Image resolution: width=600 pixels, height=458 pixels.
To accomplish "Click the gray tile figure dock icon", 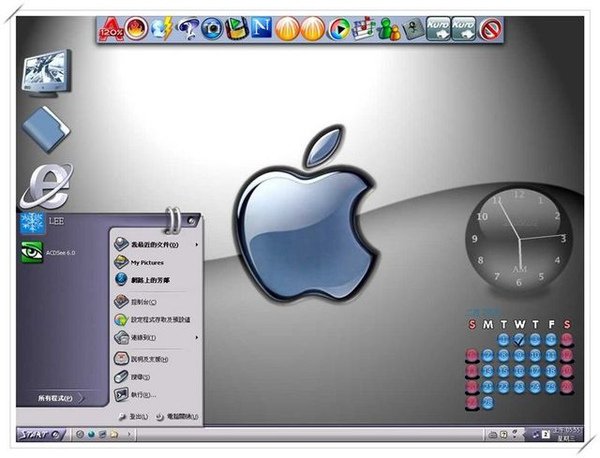I will point(413,29).
